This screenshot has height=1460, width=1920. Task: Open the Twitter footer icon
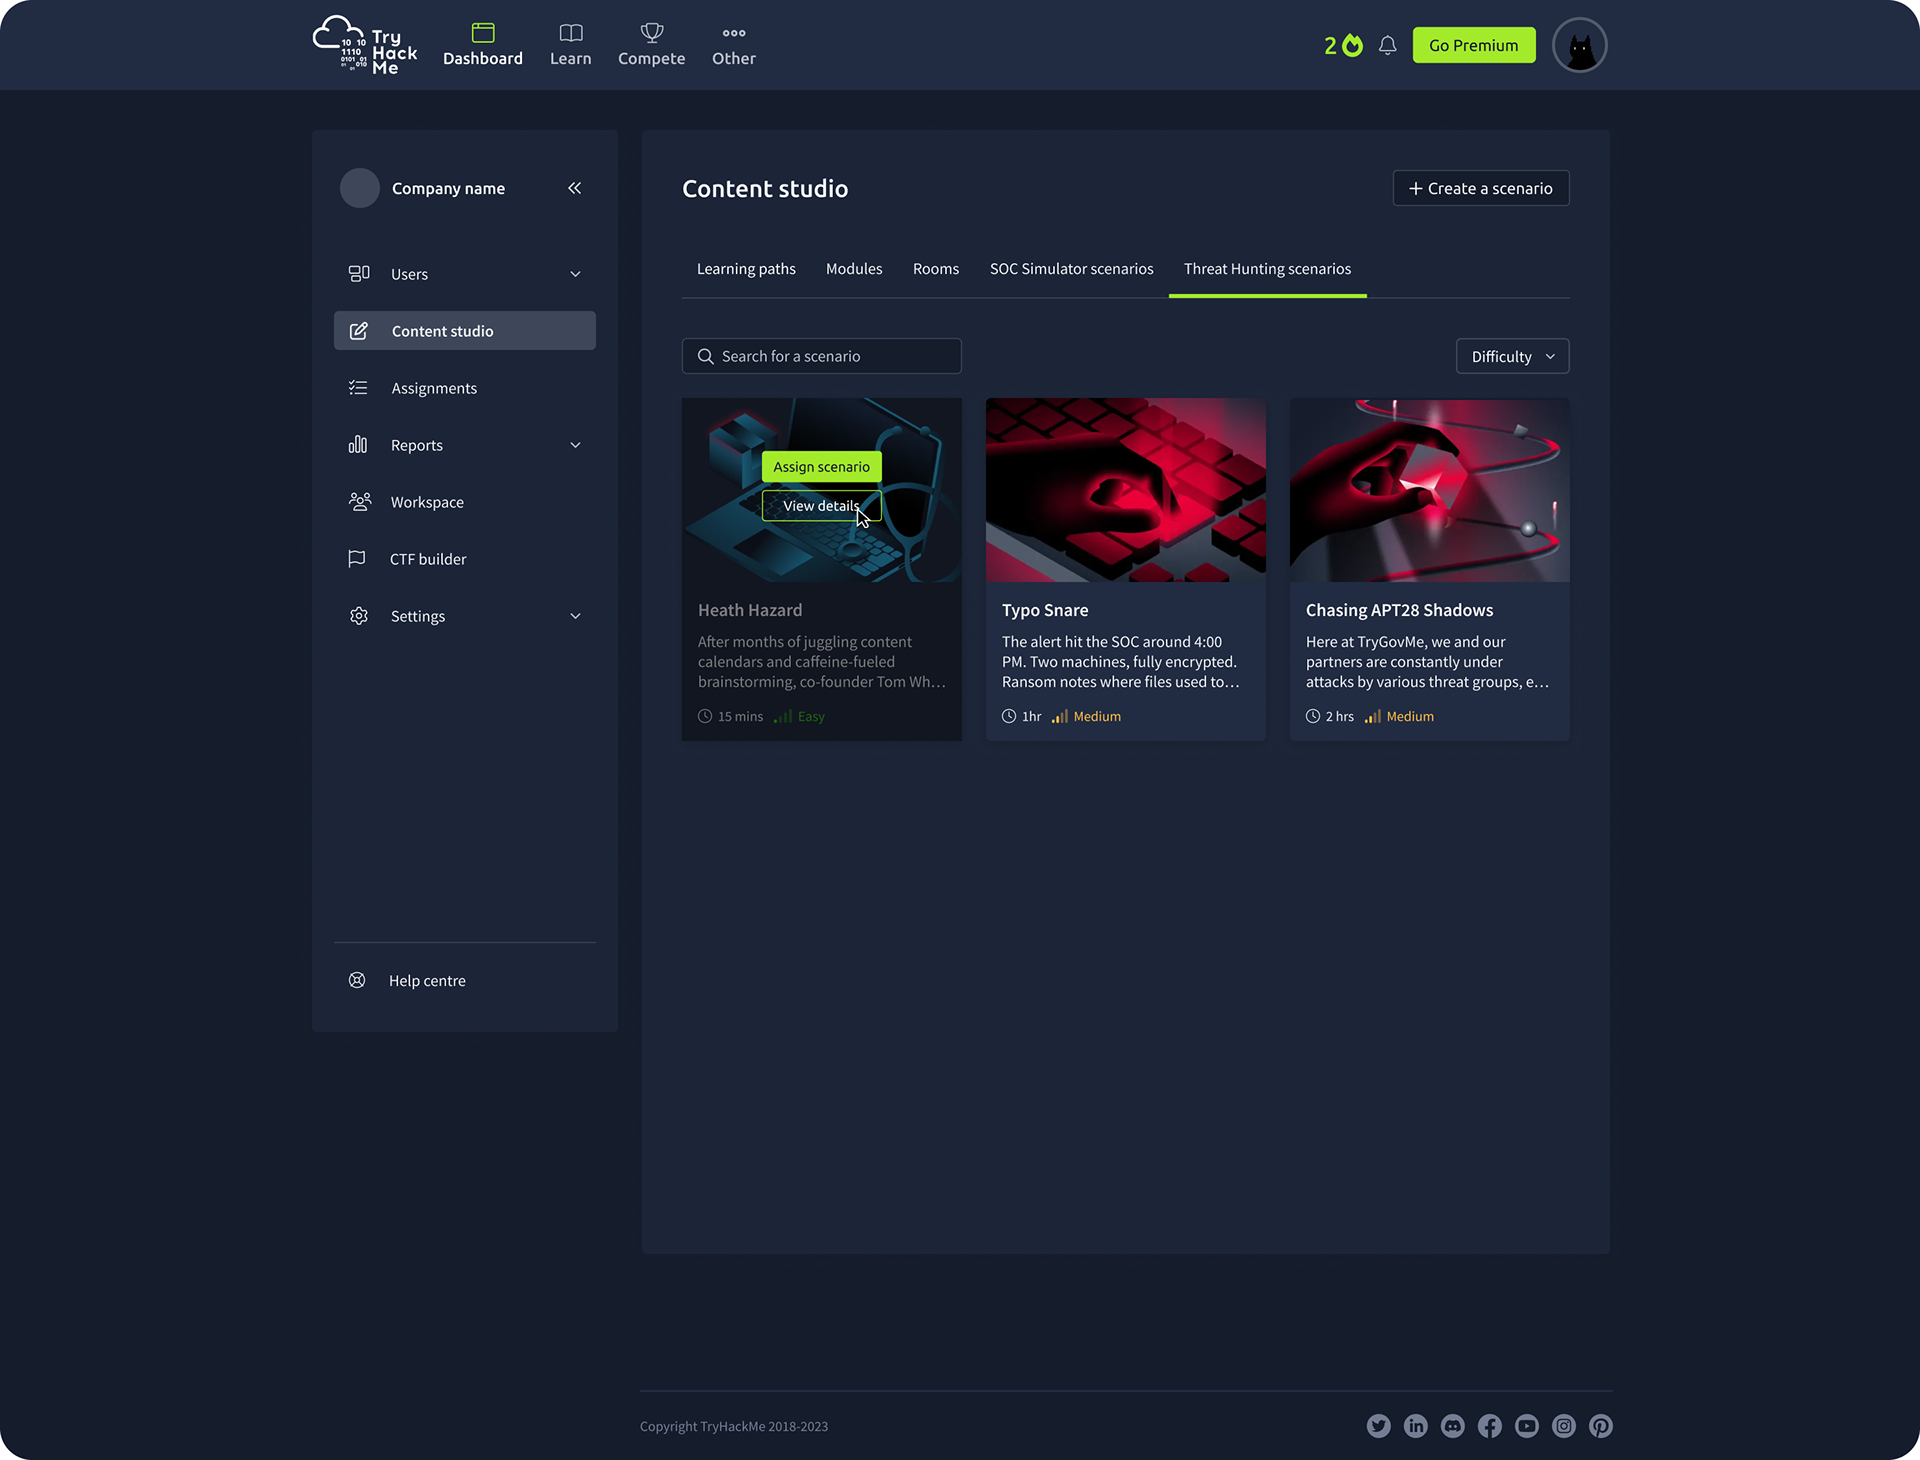pos(1379,1426)
